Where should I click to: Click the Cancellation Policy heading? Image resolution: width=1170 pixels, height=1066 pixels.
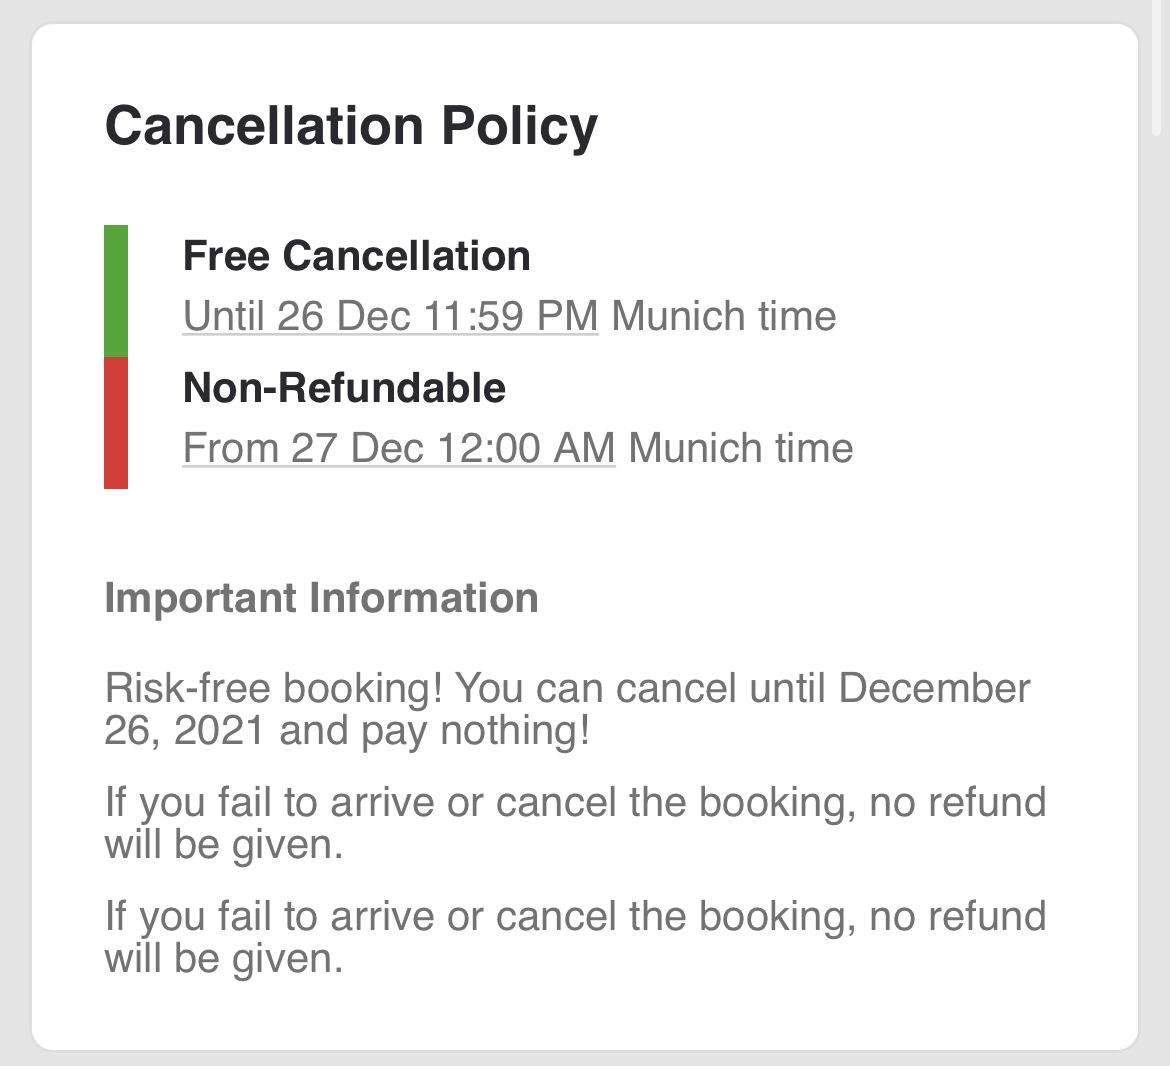[x=351, y=126]
